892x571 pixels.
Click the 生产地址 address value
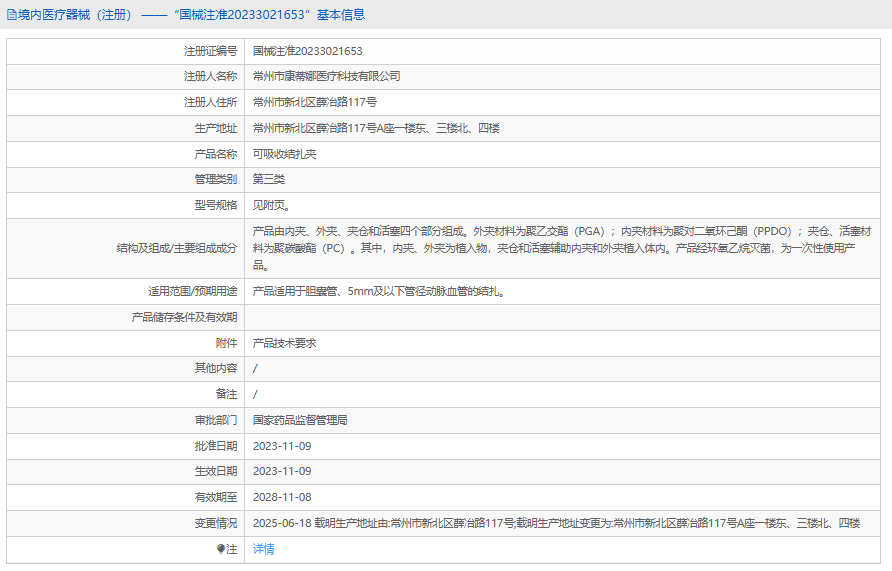(375, 128)
